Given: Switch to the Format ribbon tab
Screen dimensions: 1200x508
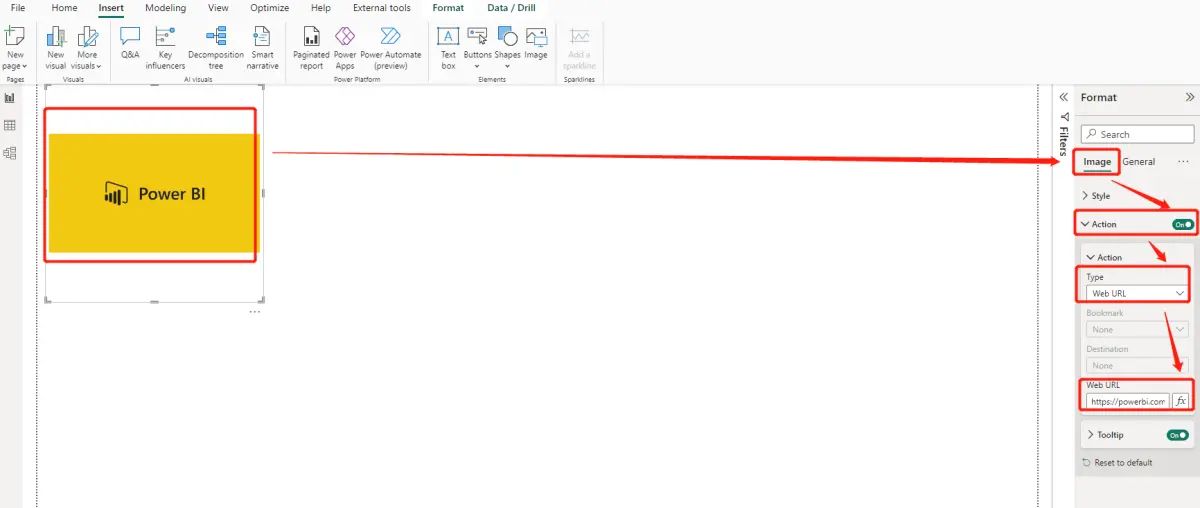Looking at the screenshot, I should [x=448, y=8].
